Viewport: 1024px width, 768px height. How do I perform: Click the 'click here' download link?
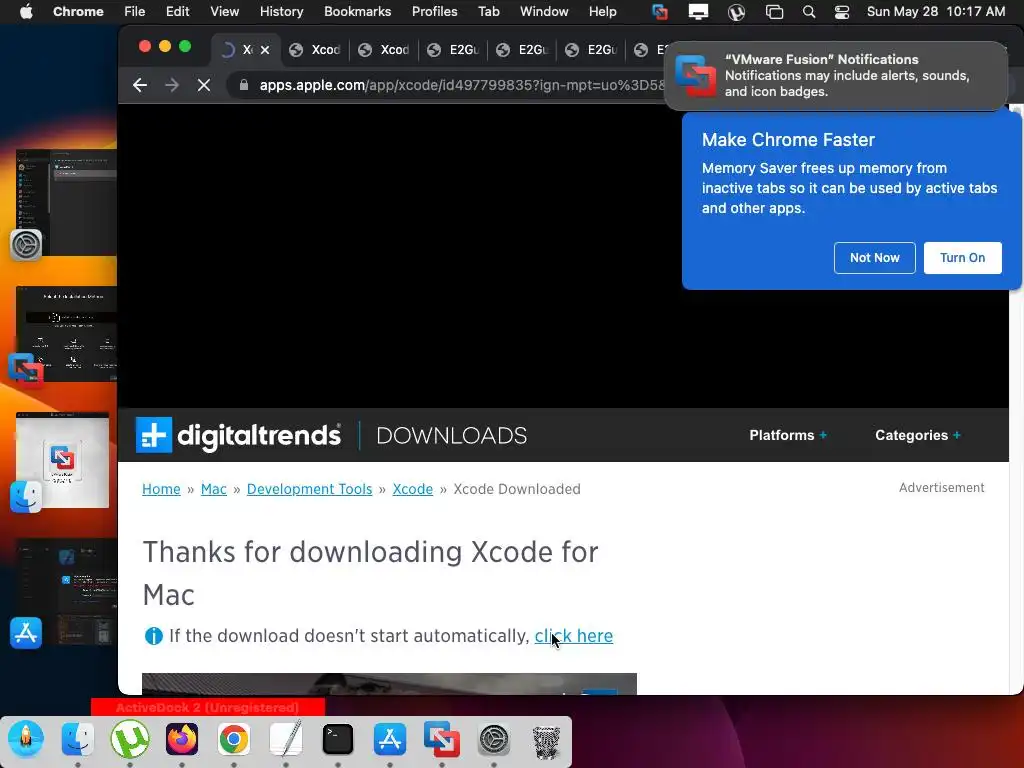click(573, 636)
